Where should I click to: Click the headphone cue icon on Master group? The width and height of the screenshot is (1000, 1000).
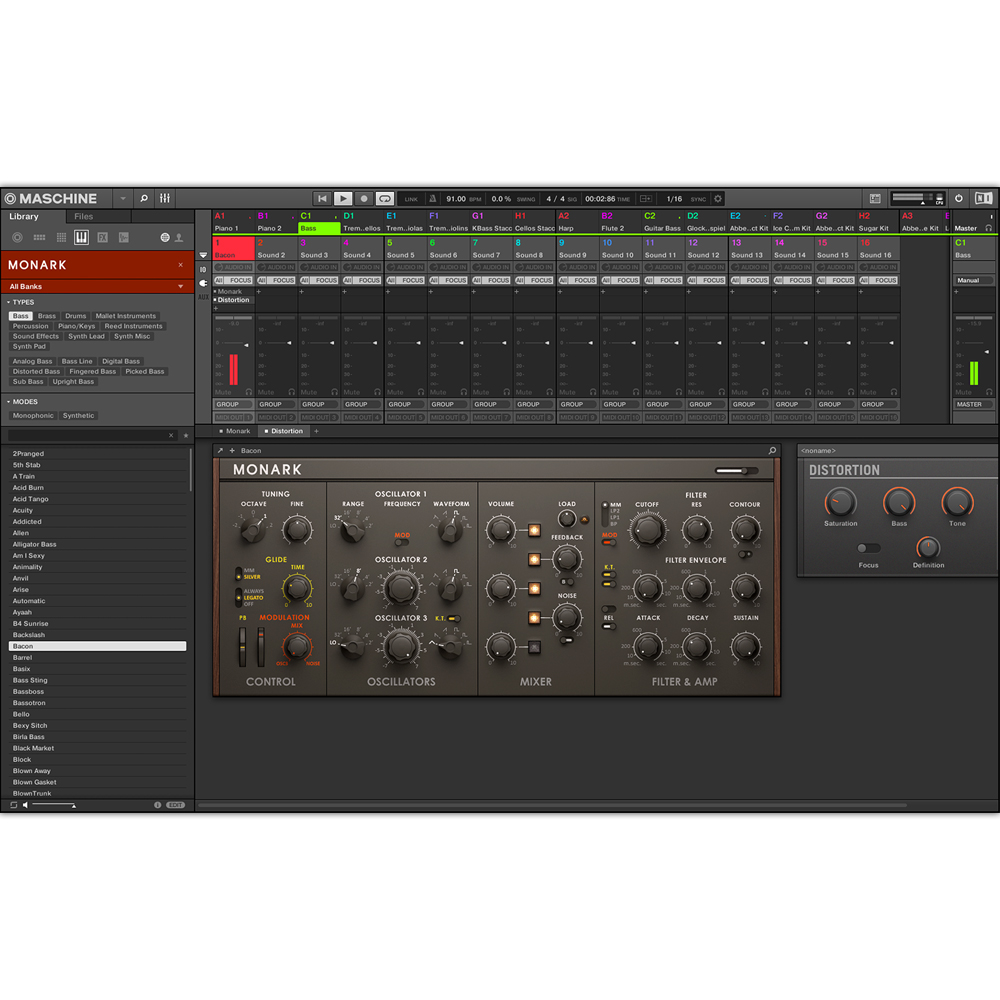click(x=989, y=228)
